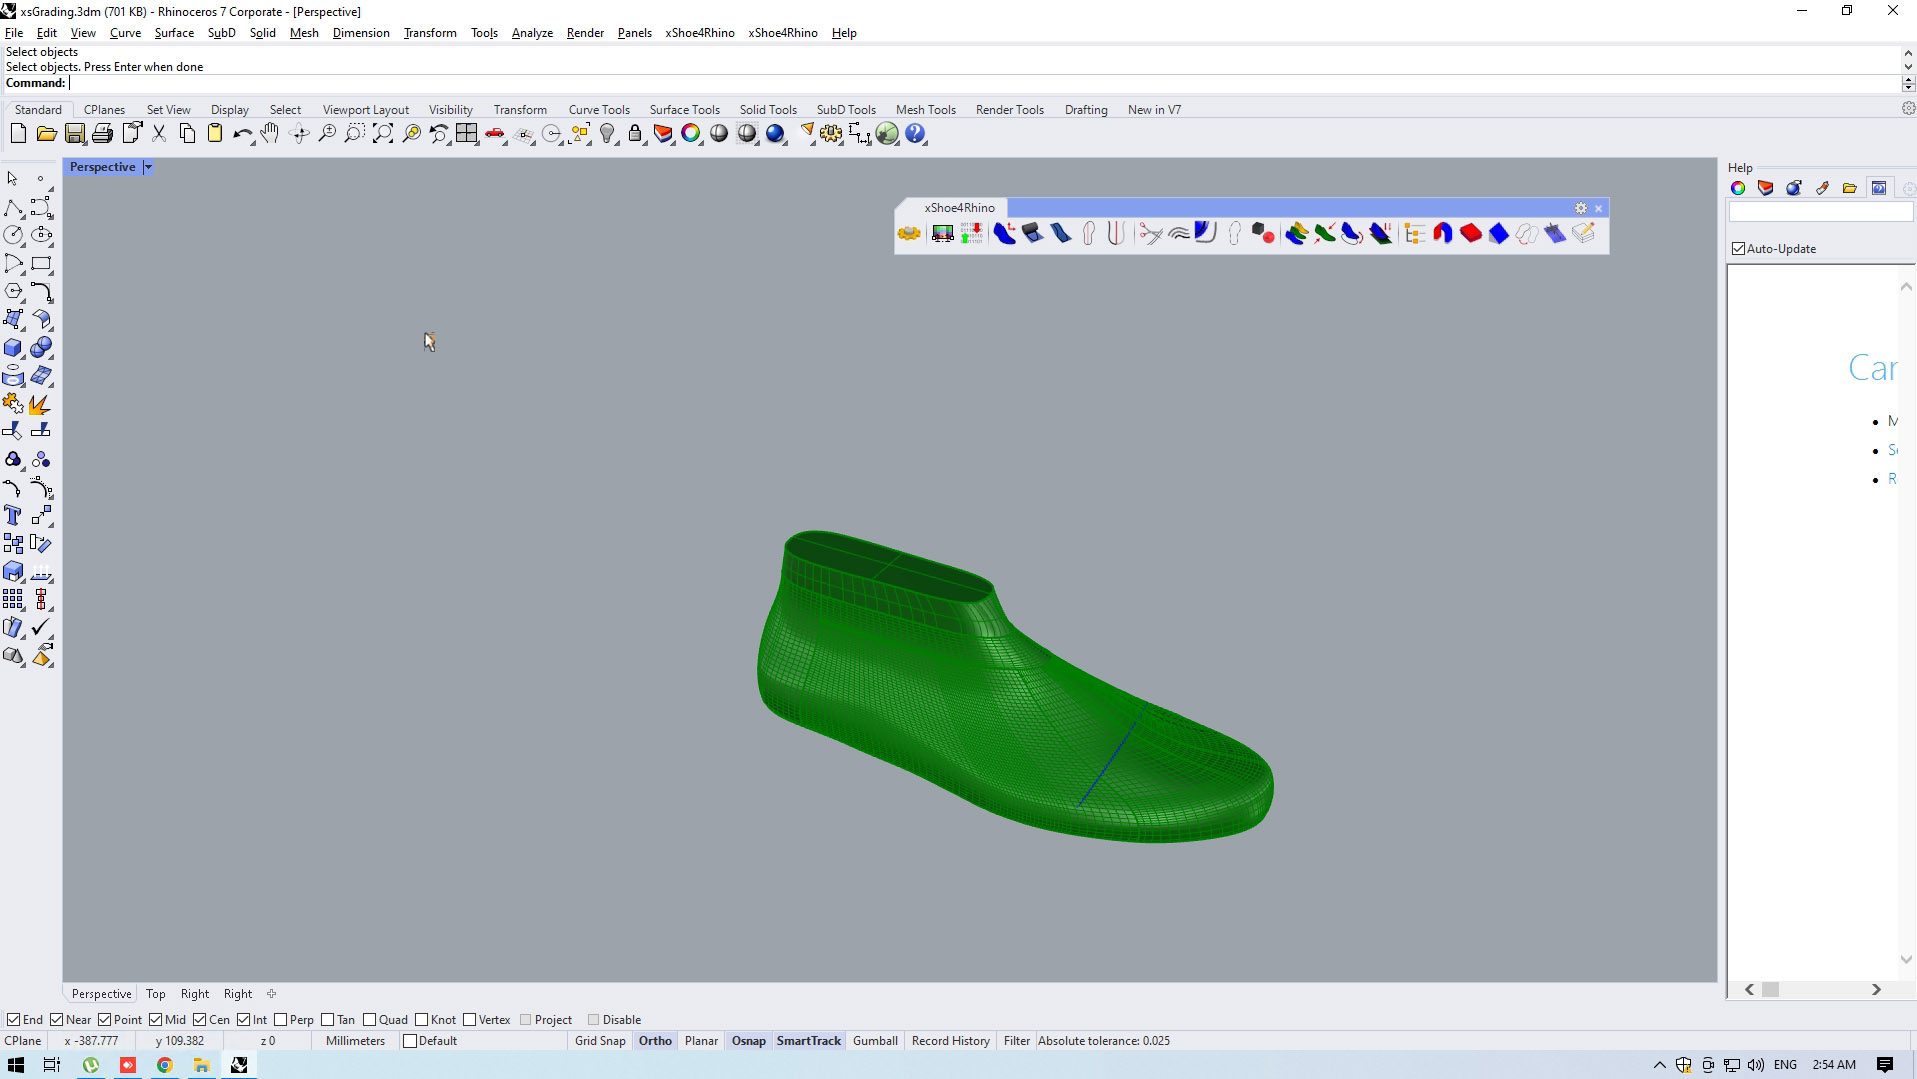The width and height of the screenshot is (1917, 1079).
Task: Click the yellow gear icon in xShoe4Rhino toolbar
Action: tap(909, 234)
